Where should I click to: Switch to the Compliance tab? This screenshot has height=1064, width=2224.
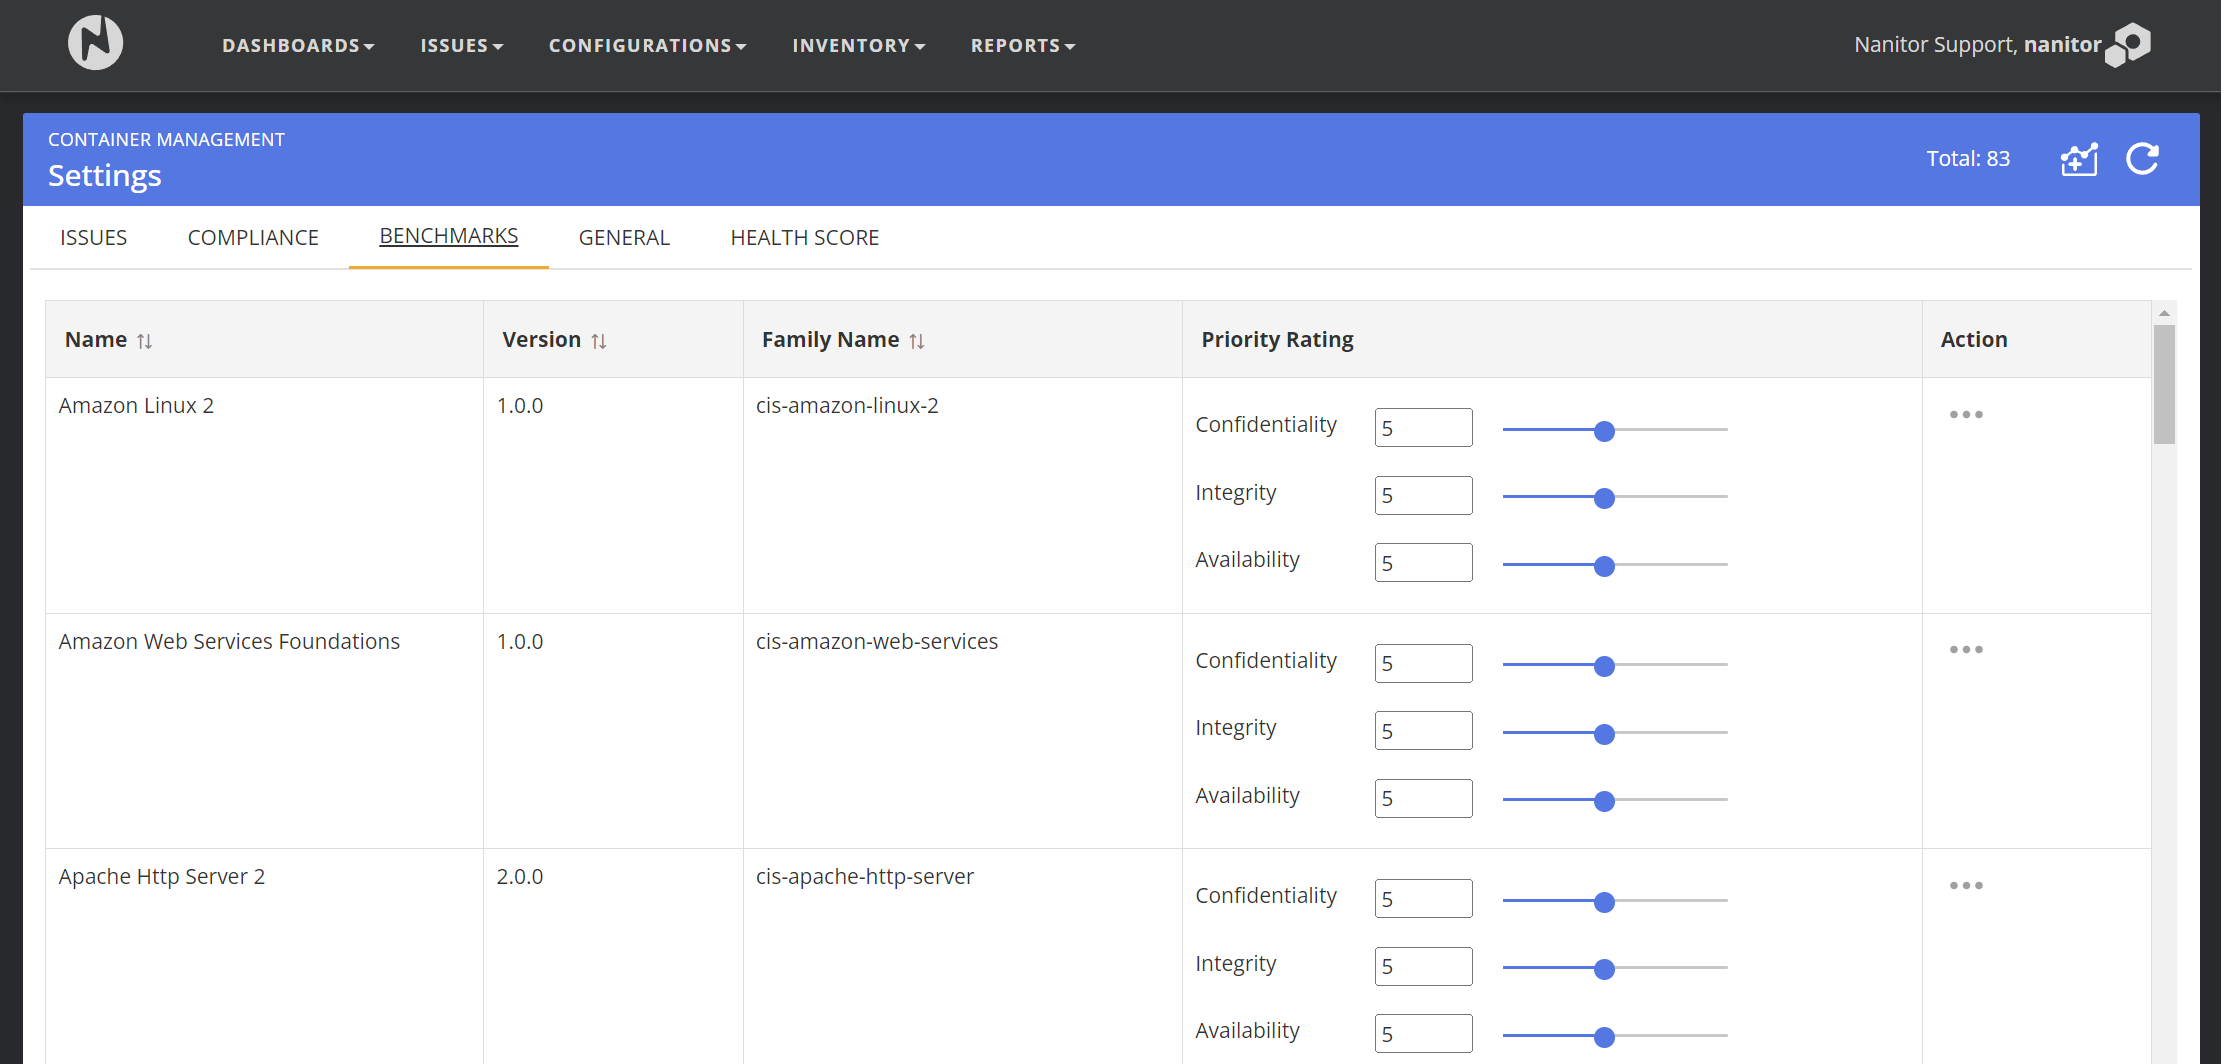coord(253,238)
